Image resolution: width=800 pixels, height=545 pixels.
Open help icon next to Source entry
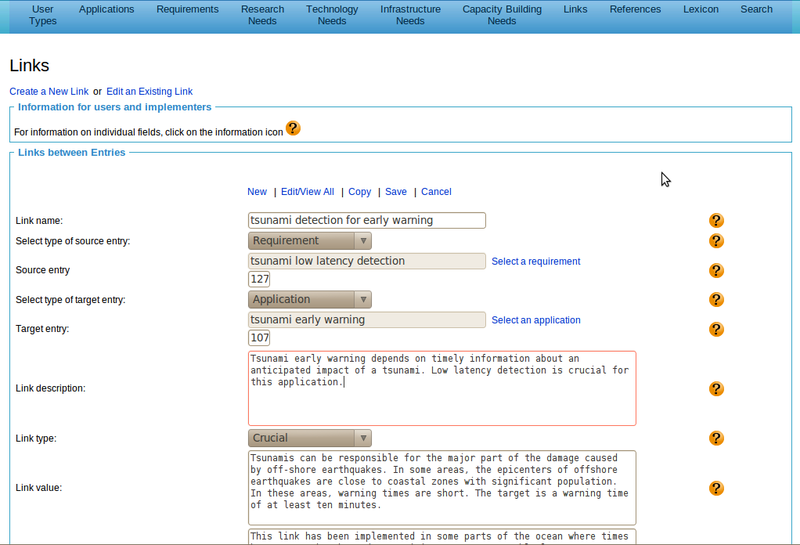point(716,270)
